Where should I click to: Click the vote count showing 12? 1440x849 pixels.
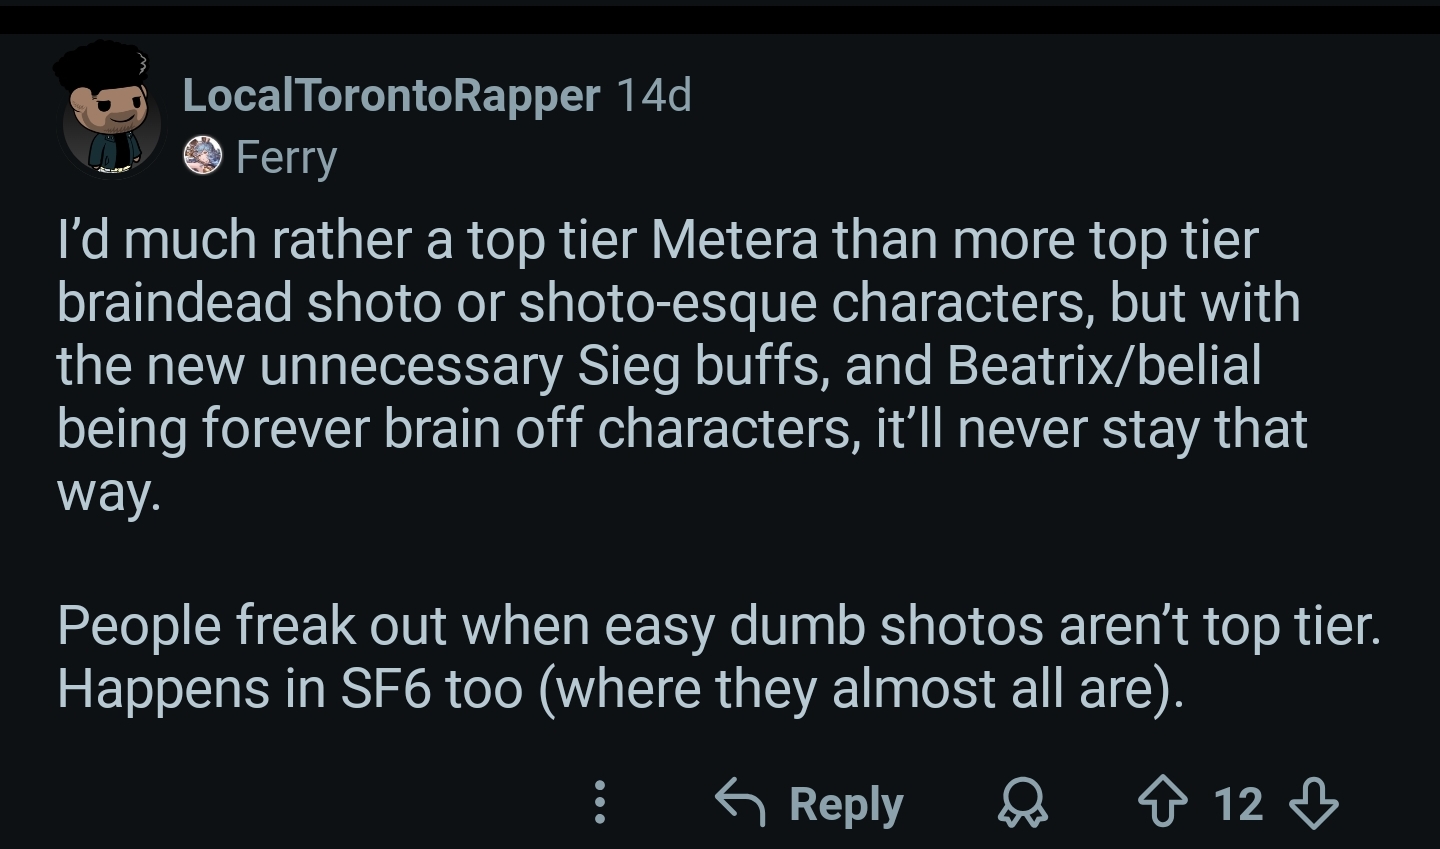1238,804
